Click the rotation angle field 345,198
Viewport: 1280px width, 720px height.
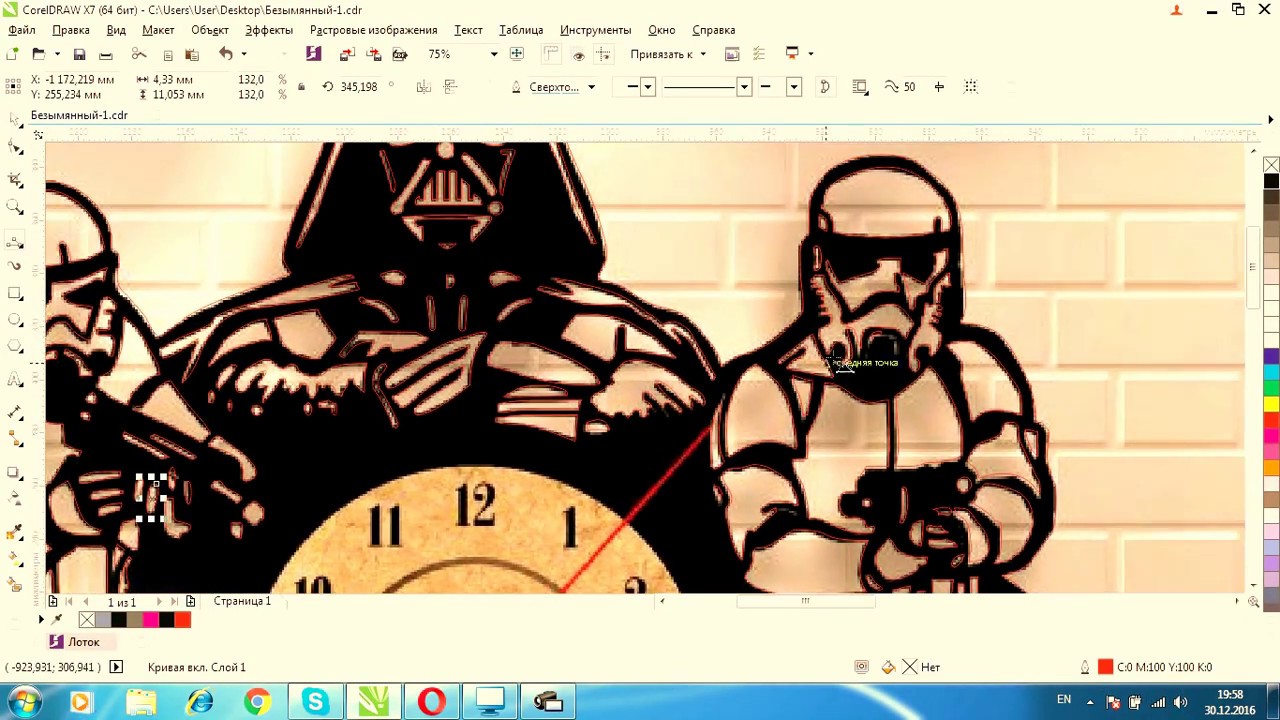(359, 87)
